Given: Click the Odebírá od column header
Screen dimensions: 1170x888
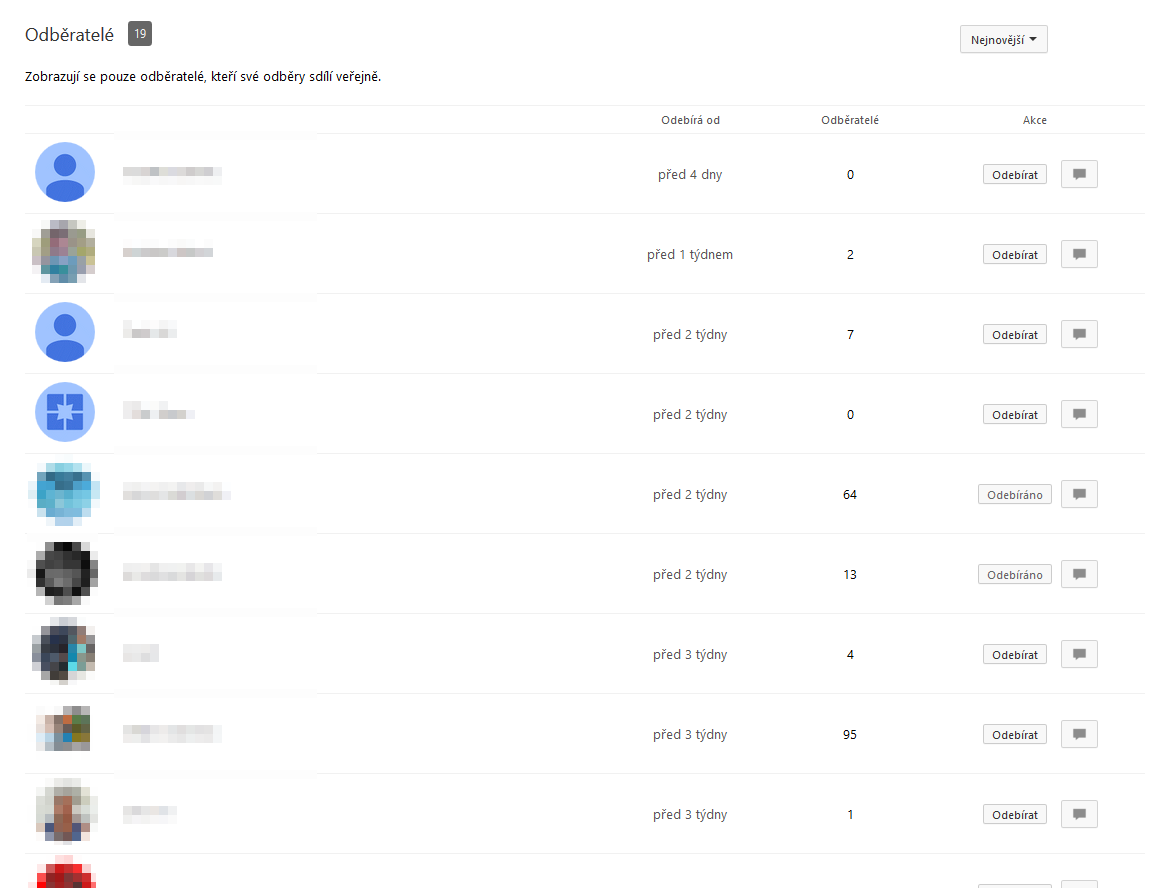Looking at the screenshot, I should (690, 120).
